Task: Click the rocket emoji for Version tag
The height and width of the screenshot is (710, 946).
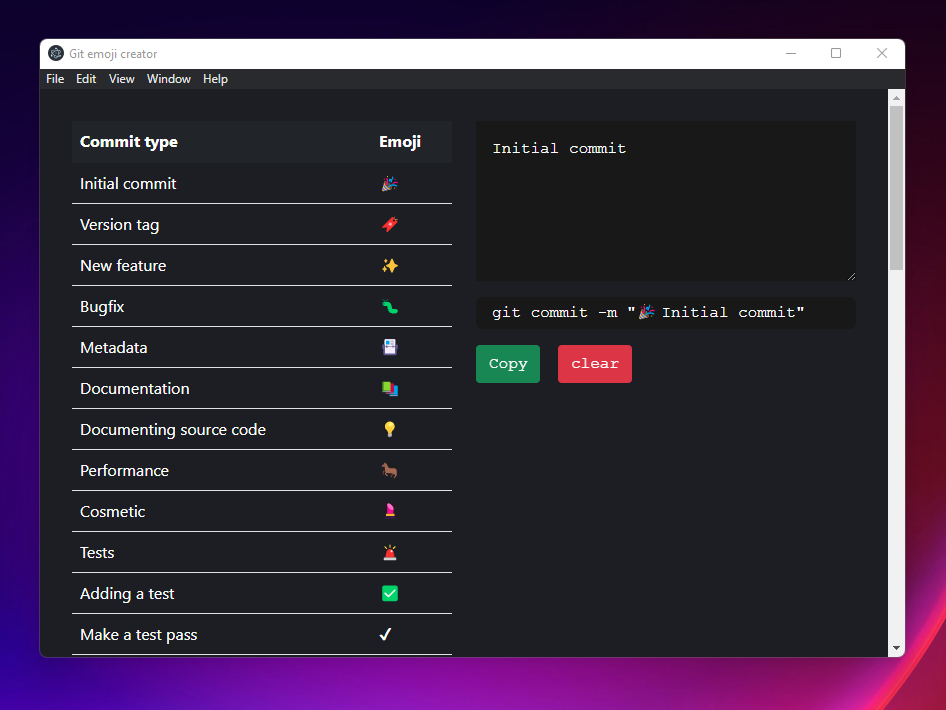Action: (389, 224)
